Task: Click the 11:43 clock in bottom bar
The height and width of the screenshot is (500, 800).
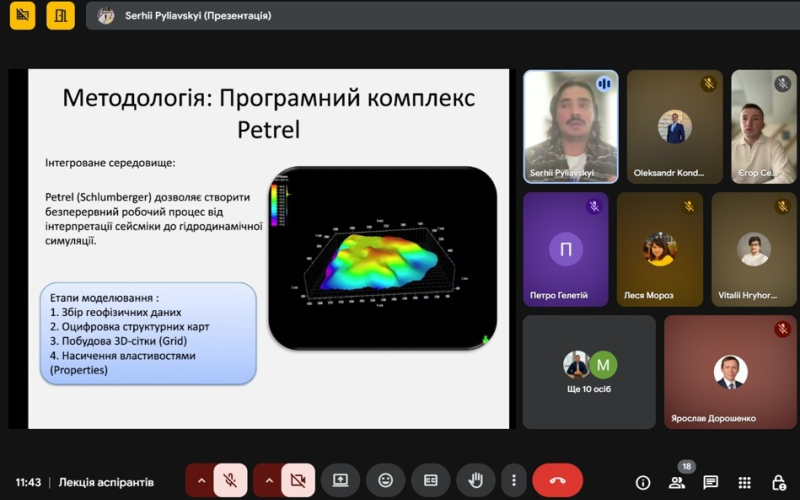Action: pos(28,482)
